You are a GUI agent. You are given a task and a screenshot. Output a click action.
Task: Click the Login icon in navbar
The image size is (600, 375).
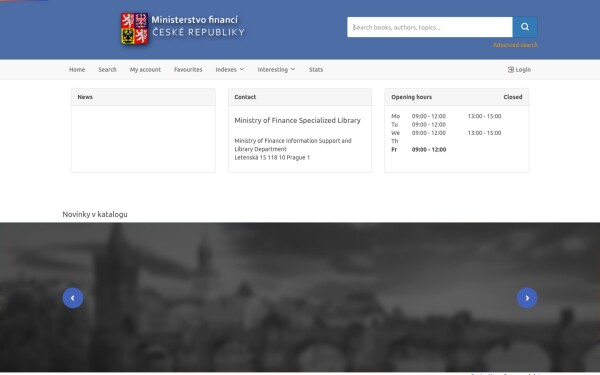coord(510,69)
